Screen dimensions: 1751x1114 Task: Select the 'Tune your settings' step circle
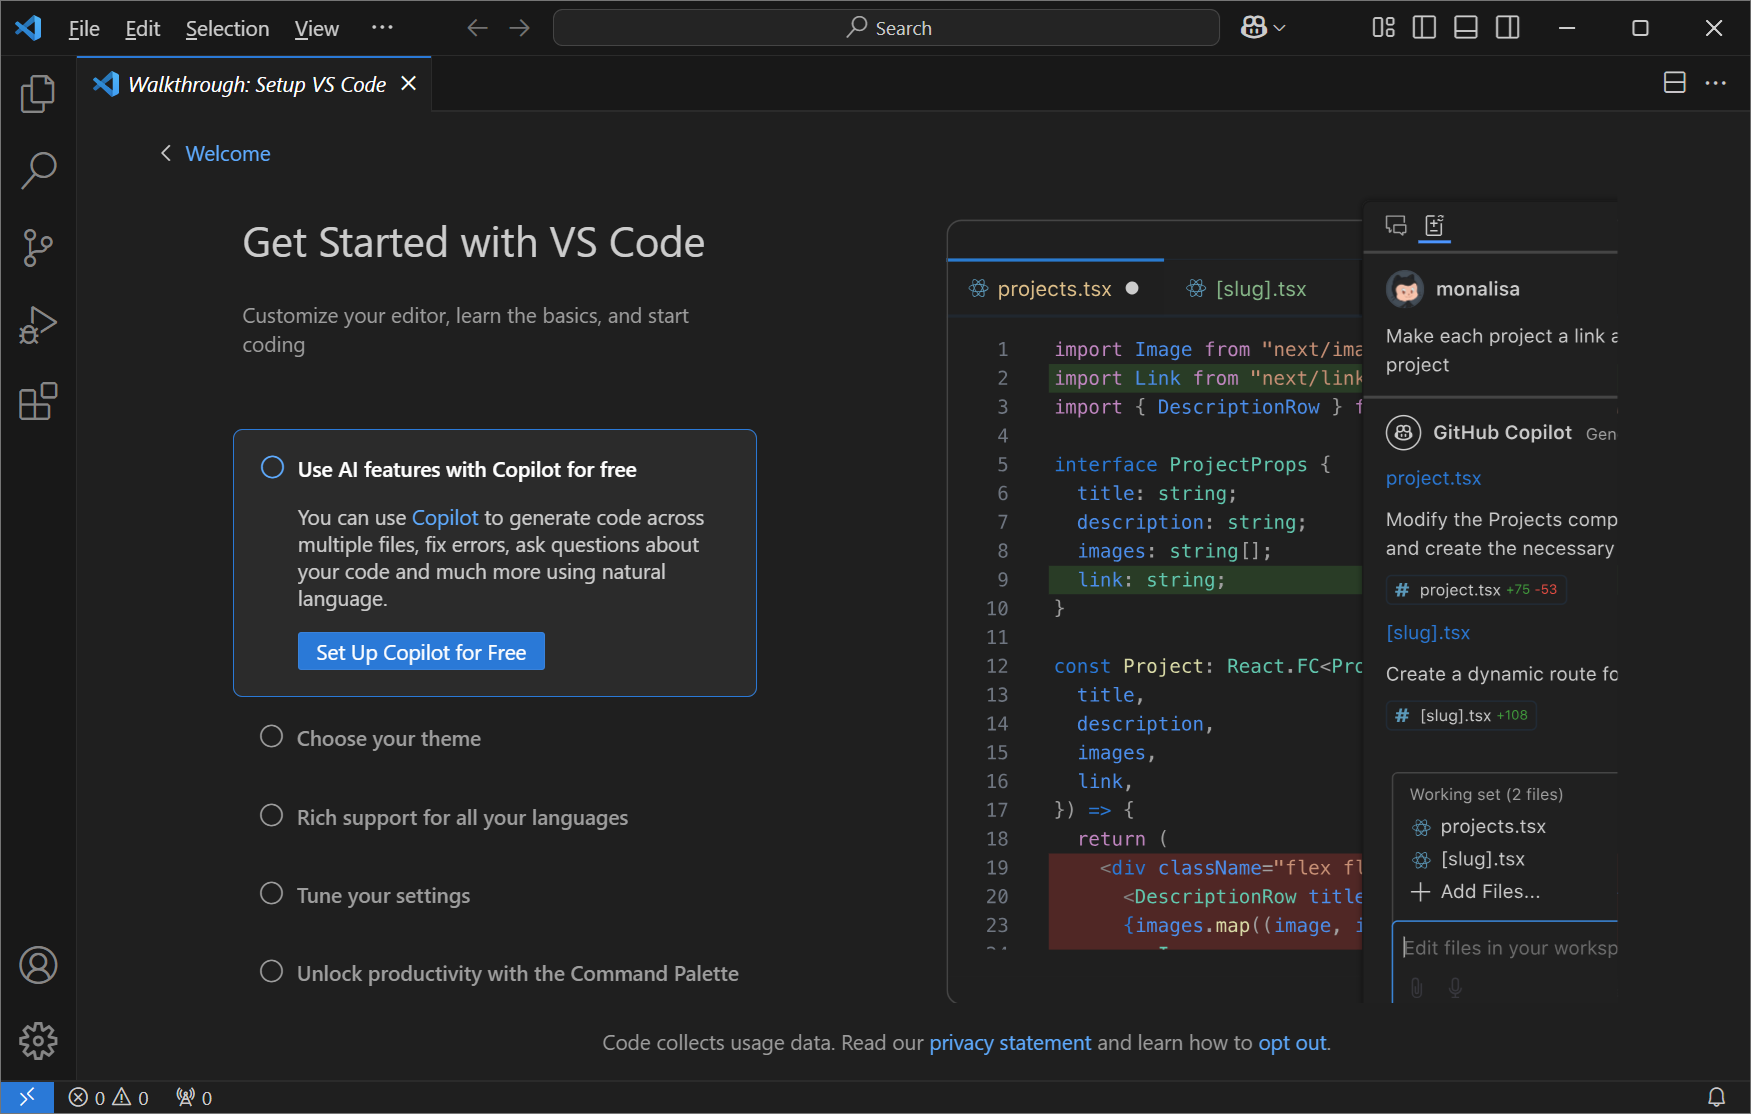click(x=271, y=893)
